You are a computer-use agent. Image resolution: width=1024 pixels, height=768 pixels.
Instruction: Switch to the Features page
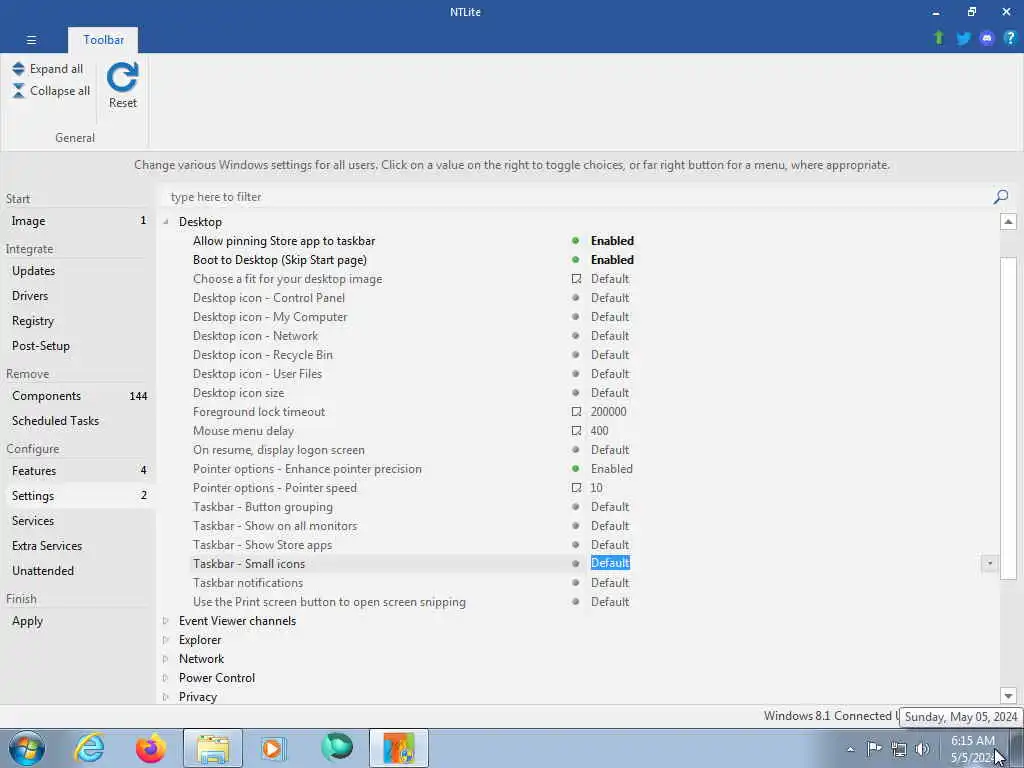click(78, 470)
